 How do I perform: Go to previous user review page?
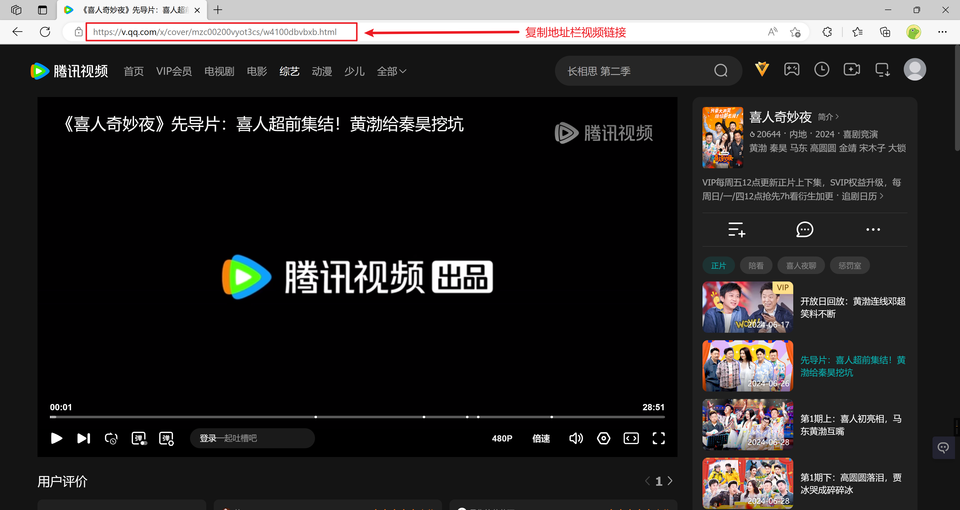(x=647, y=481)
